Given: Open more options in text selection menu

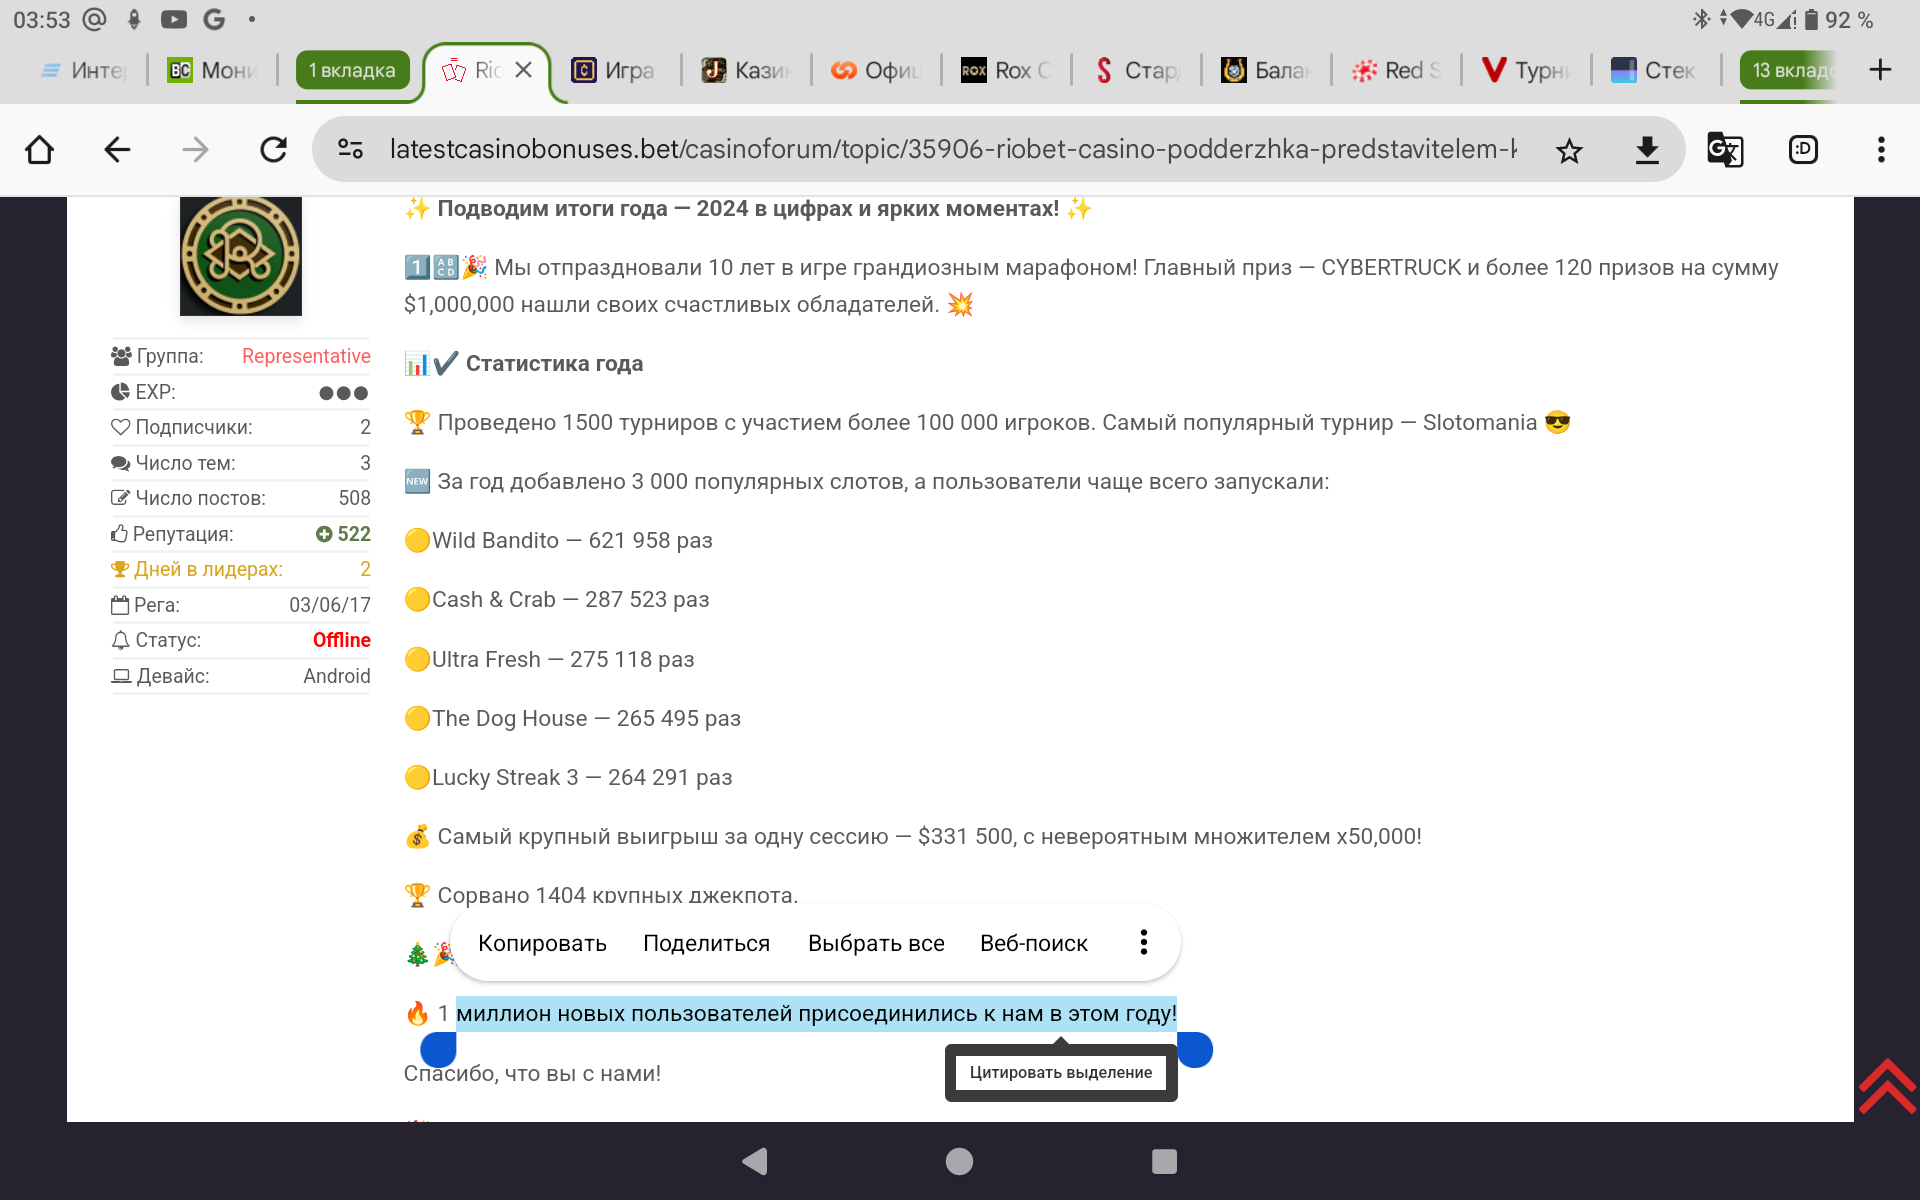Looking at the screenshot, I should [x=1143, y=942].
